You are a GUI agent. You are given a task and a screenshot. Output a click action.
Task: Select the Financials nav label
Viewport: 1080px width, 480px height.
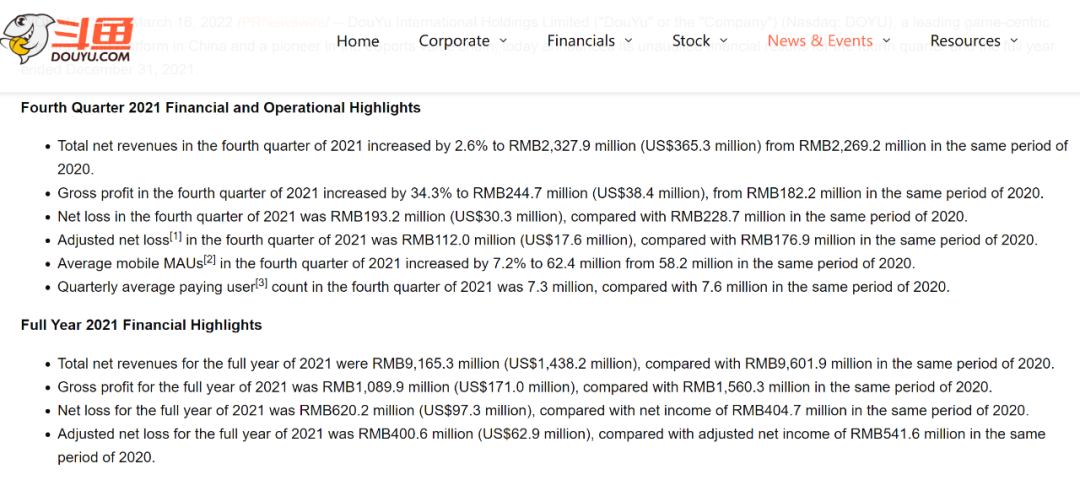[x=581, y=41]
